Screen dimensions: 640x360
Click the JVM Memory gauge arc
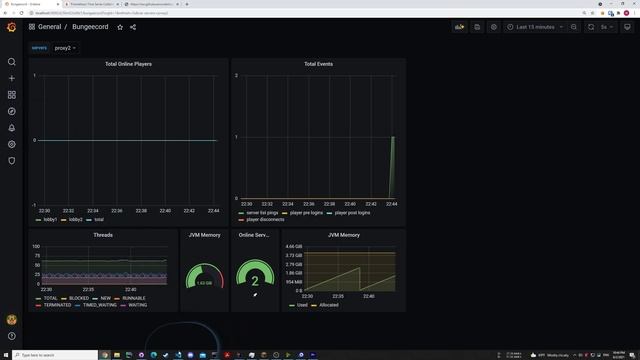(204, 276)
